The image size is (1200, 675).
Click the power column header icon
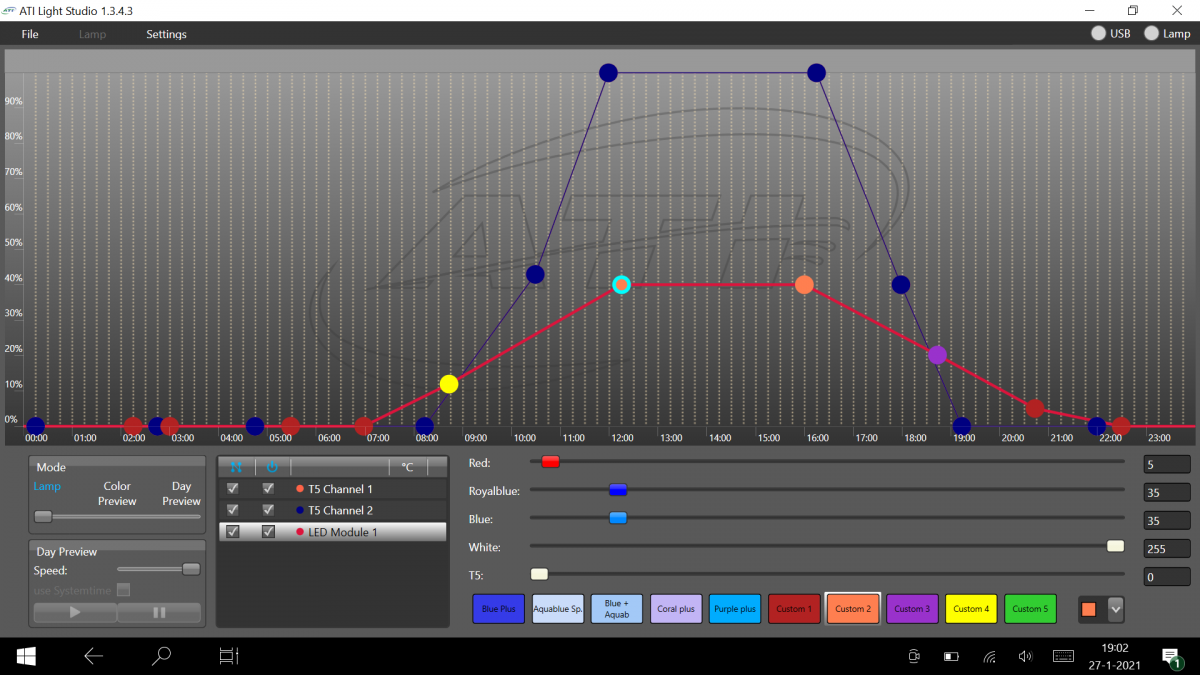[x=272, y=467]
